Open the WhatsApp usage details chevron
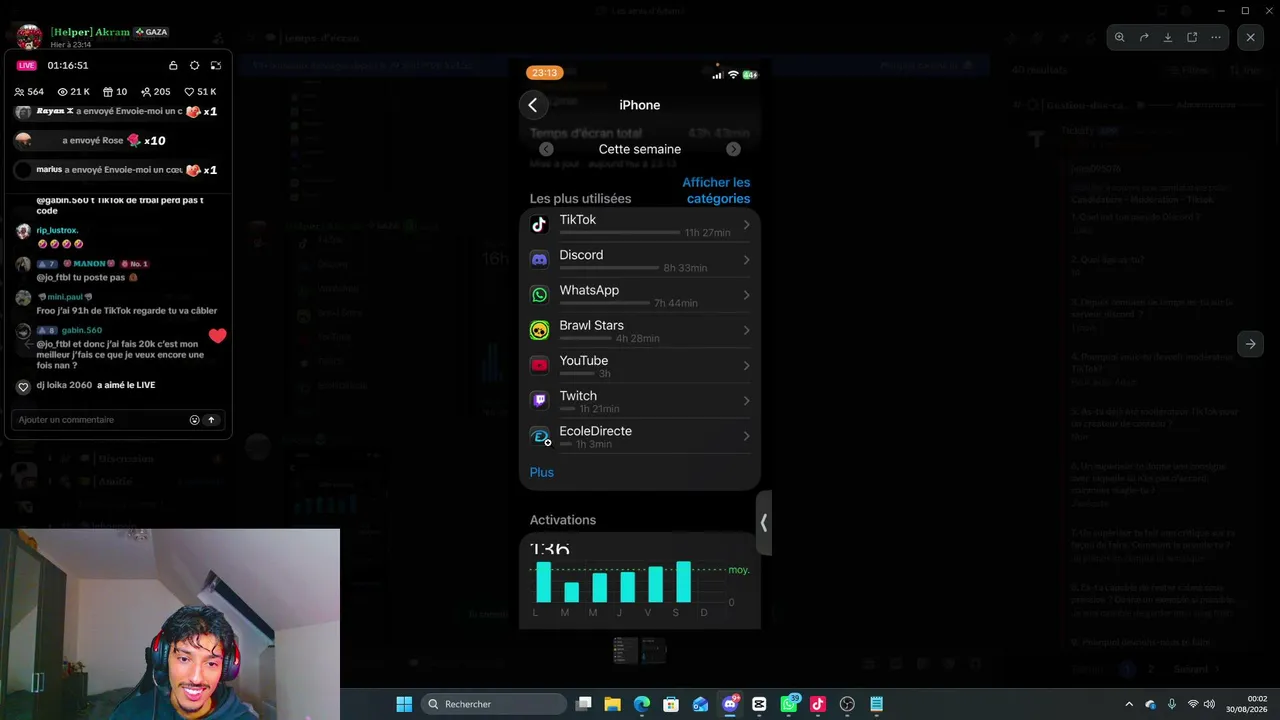 point(746,295)
